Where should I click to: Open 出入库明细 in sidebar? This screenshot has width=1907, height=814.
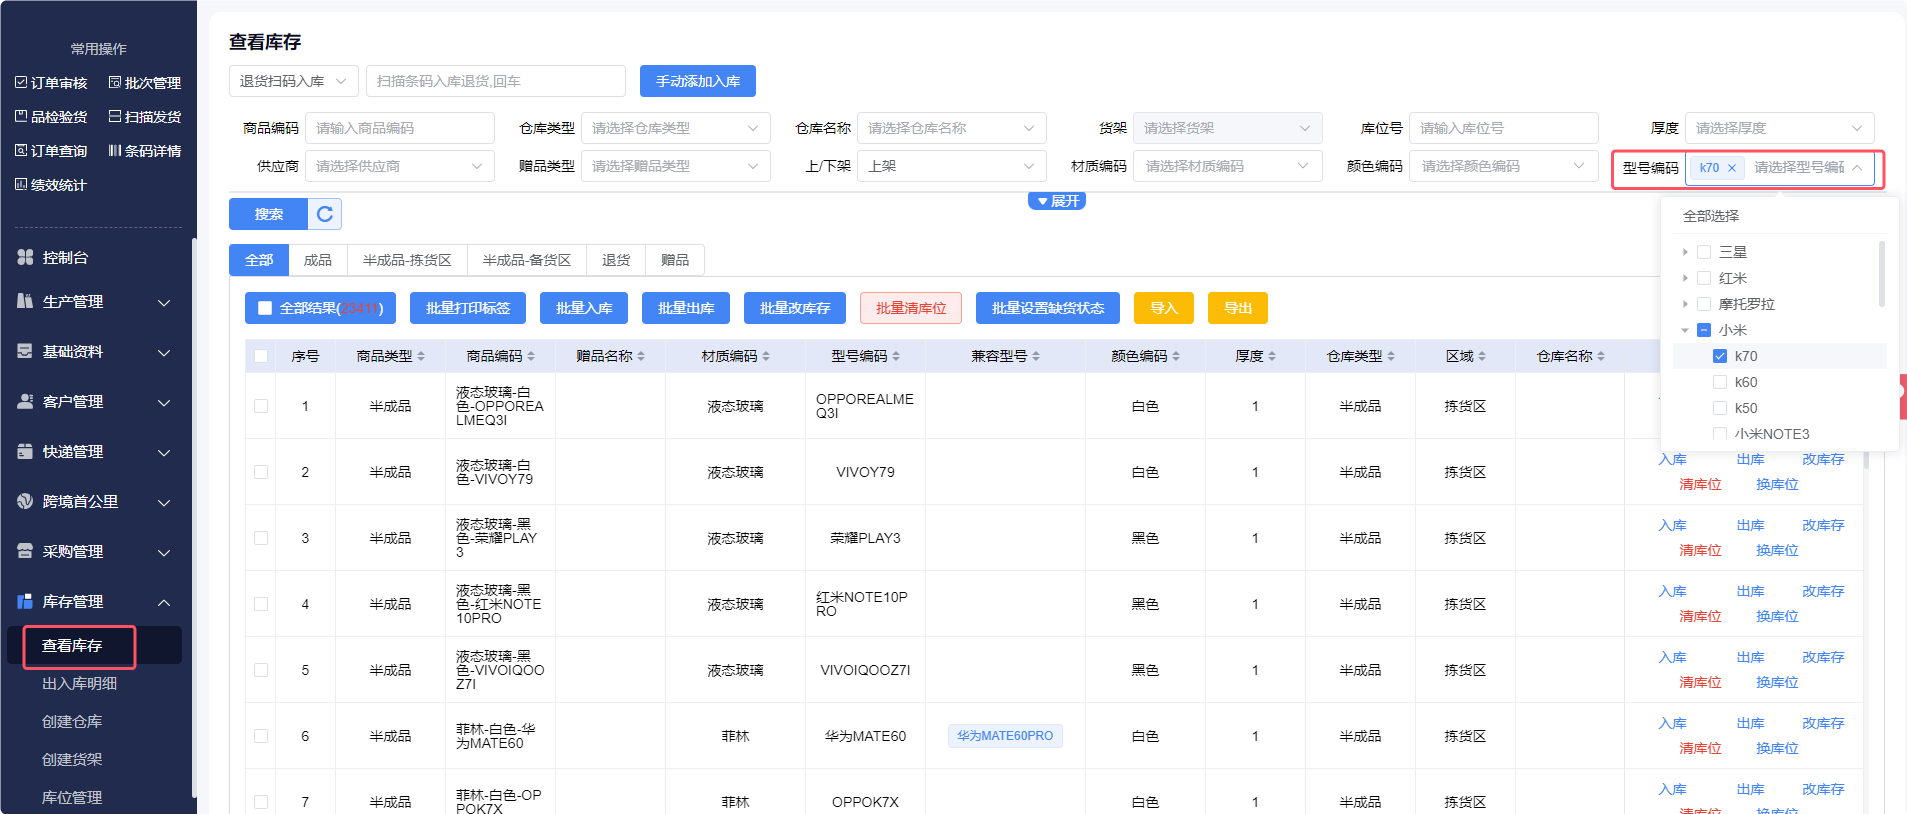(x=79, y=683)
